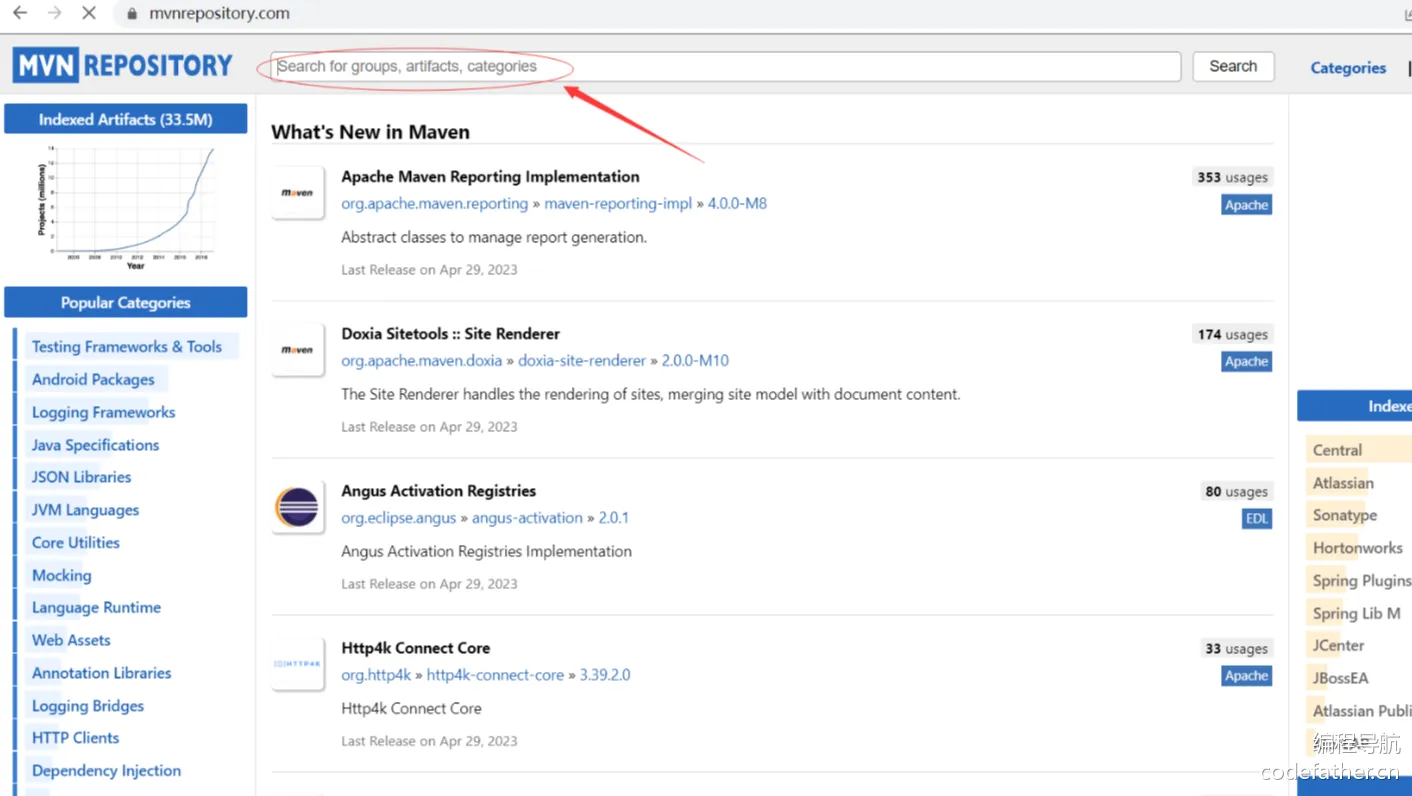Image resolution: width=1412 pixels, height=796 pixels.
Task: Open Mocking category
Action: coord(61,575)
